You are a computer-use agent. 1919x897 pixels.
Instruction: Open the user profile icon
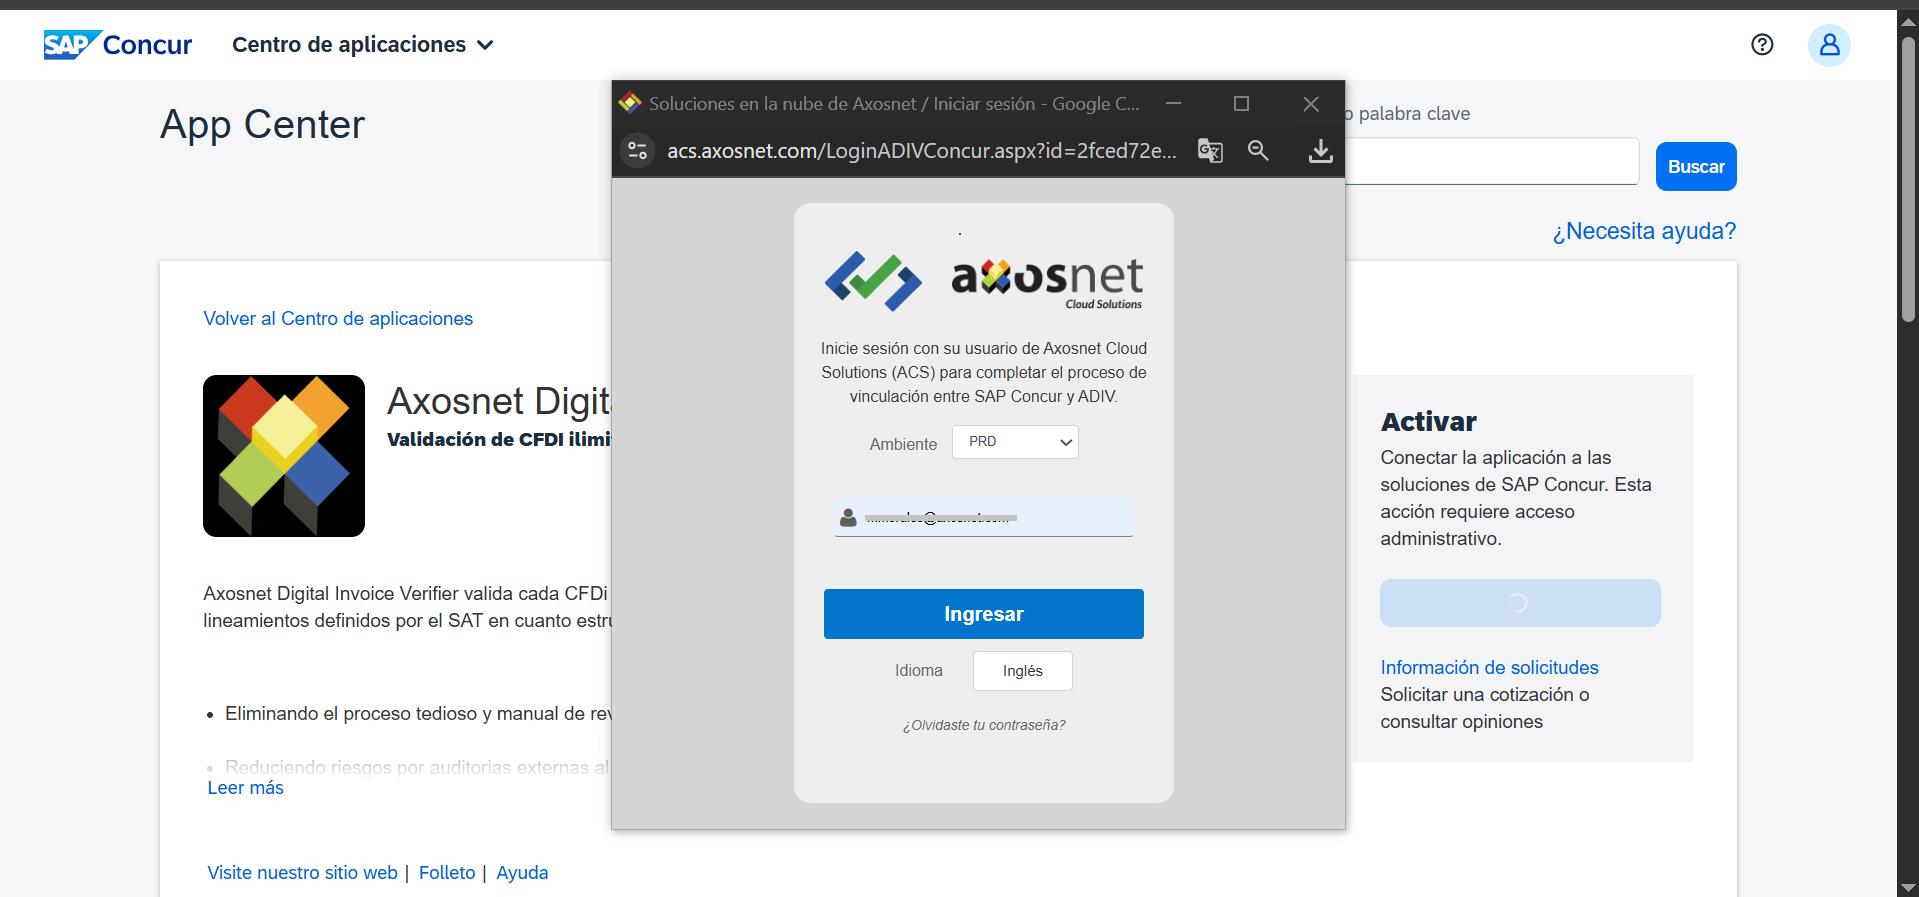pyautogui.click(x=1828, y=45)
